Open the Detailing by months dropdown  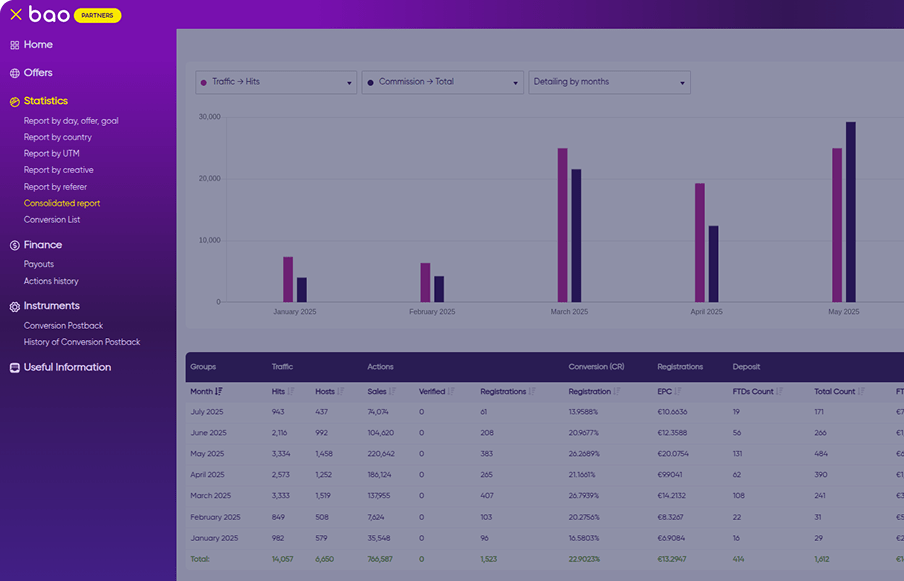click(x=609, y=82)
